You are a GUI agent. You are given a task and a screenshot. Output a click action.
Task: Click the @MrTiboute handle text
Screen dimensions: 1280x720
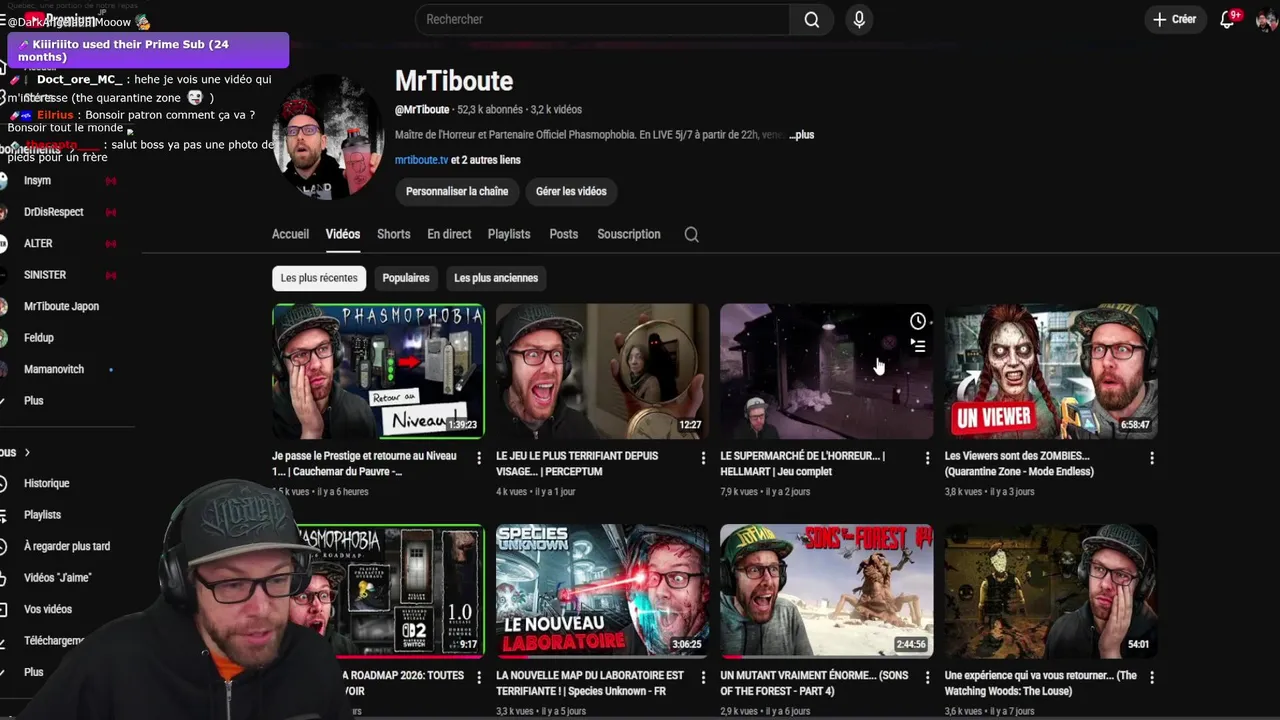pyautogui.click(x=422, y=110)
